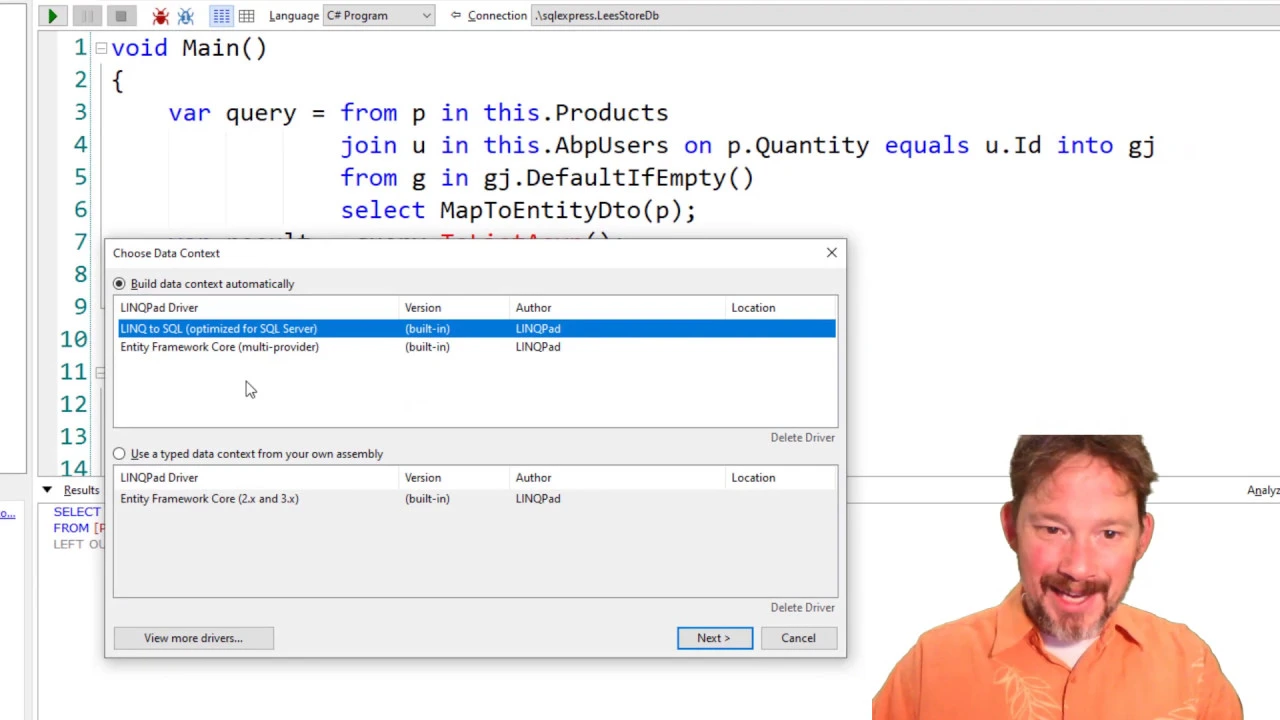
Task: Sort upper list by Location column header
Action: [x=781, y=308]
